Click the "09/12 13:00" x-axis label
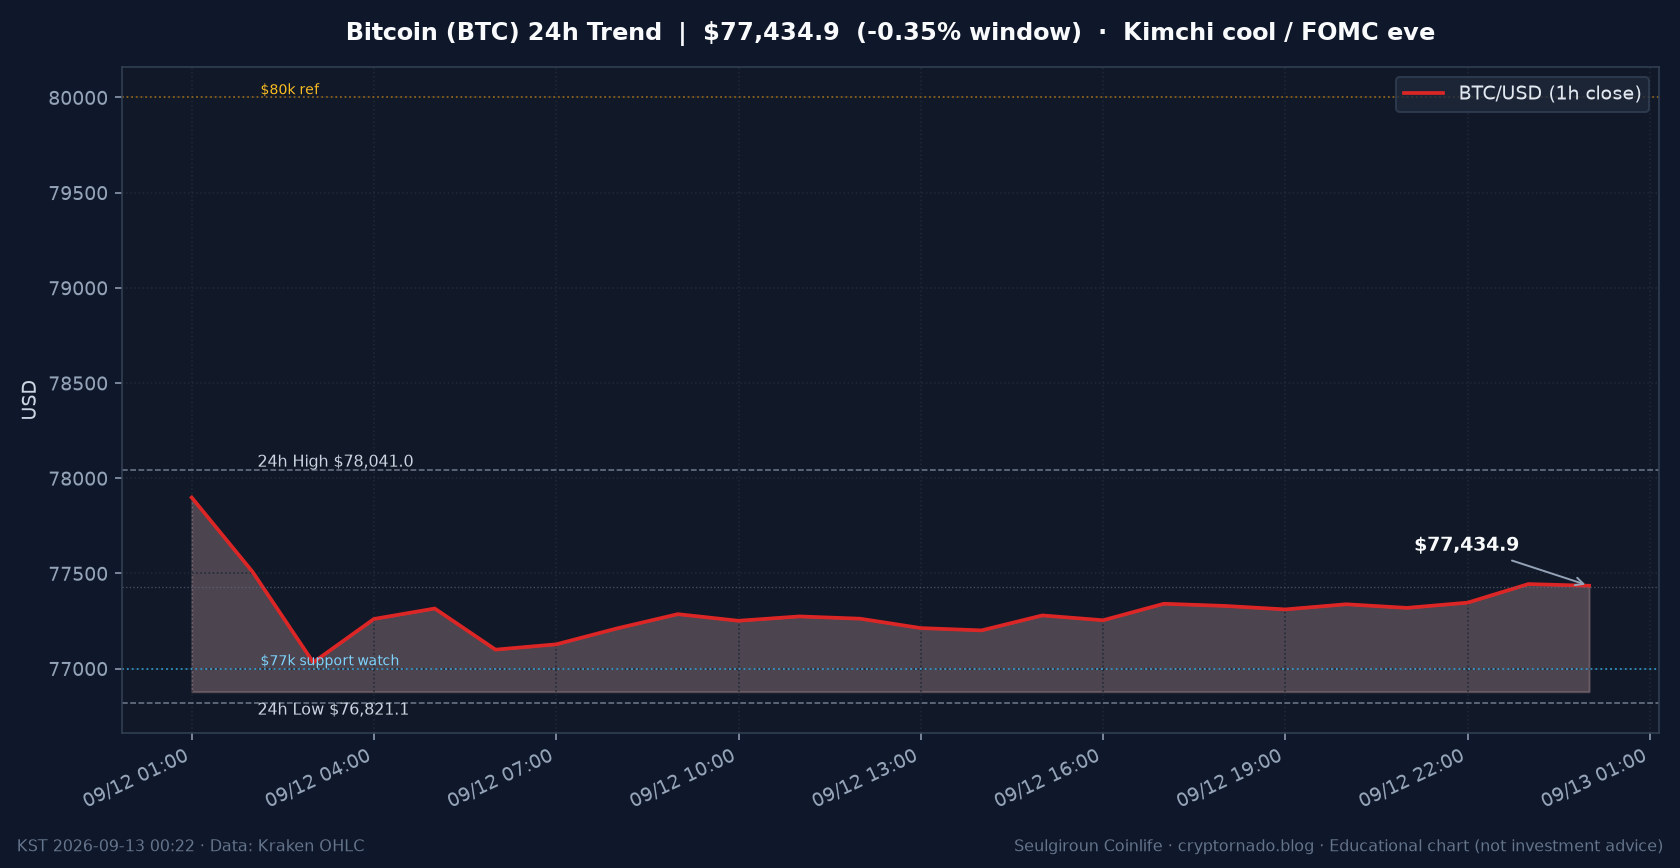This screenshot has width=1680, height=868. coord(865,778)
